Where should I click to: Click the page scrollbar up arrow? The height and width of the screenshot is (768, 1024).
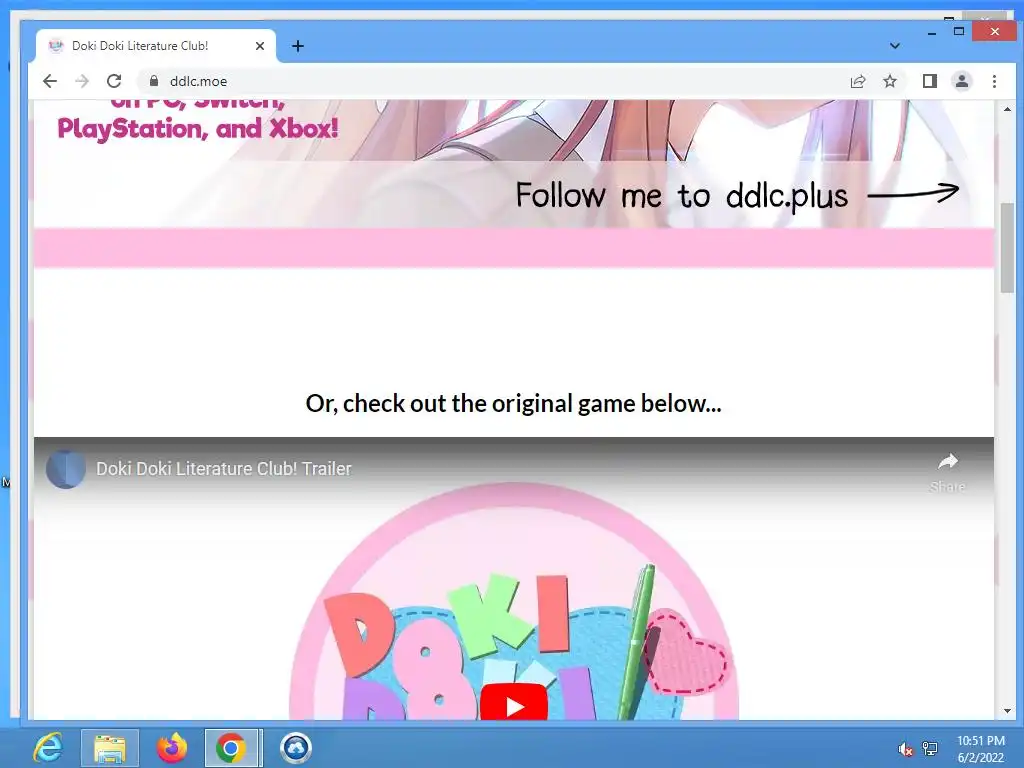[1007, 109]
